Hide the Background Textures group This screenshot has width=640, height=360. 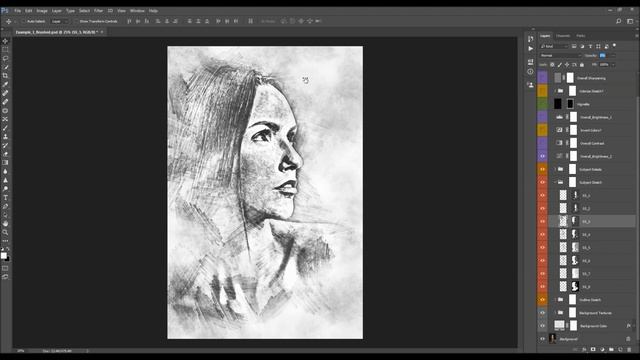pos(542,313)
